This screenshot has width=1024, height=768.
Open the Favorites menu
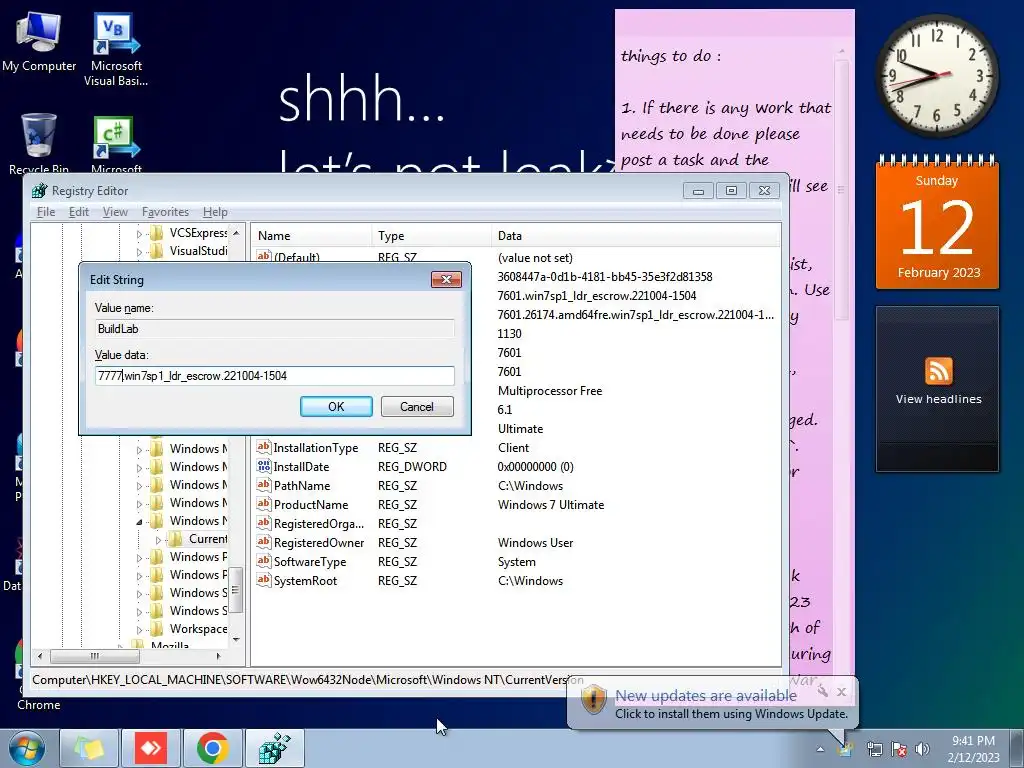[x=165, y=212]
